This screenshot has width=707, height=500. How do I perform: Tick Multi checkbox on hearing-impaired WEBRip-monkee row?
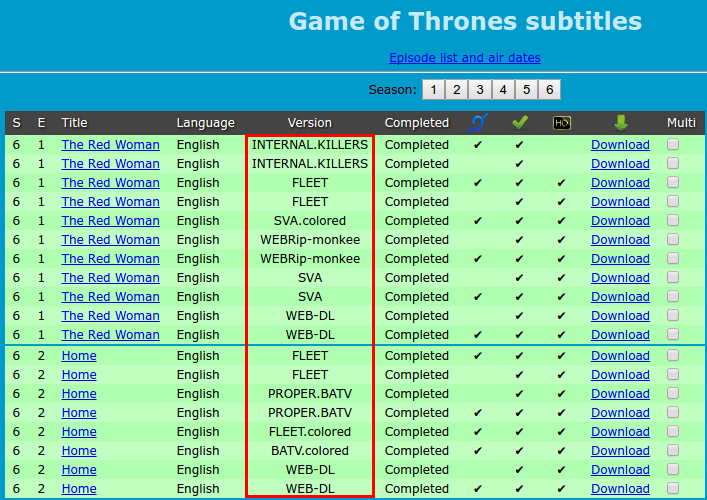[673, 258]
